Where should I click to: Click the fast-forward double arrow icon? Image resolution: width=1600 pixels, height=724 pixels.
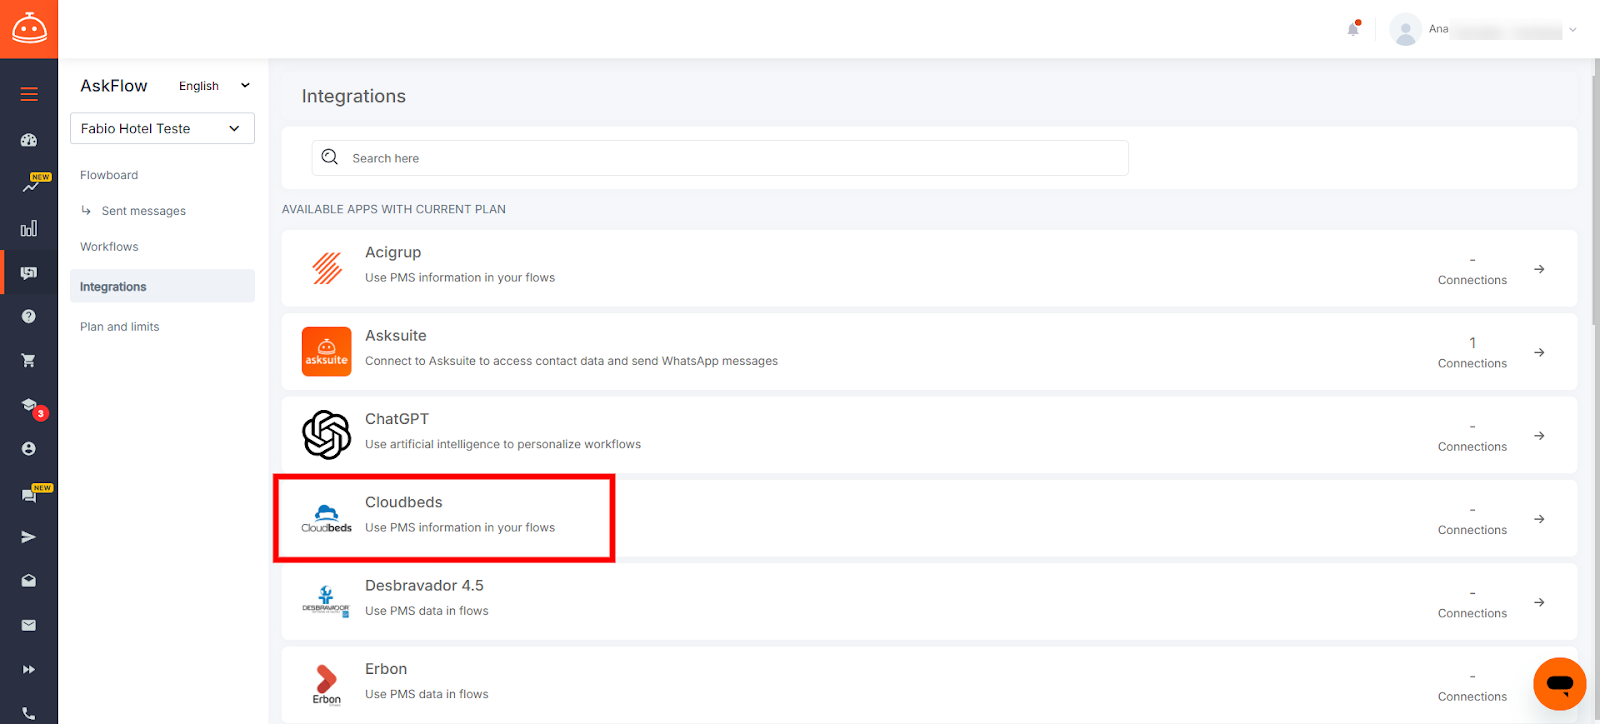[x=29, y=669]
